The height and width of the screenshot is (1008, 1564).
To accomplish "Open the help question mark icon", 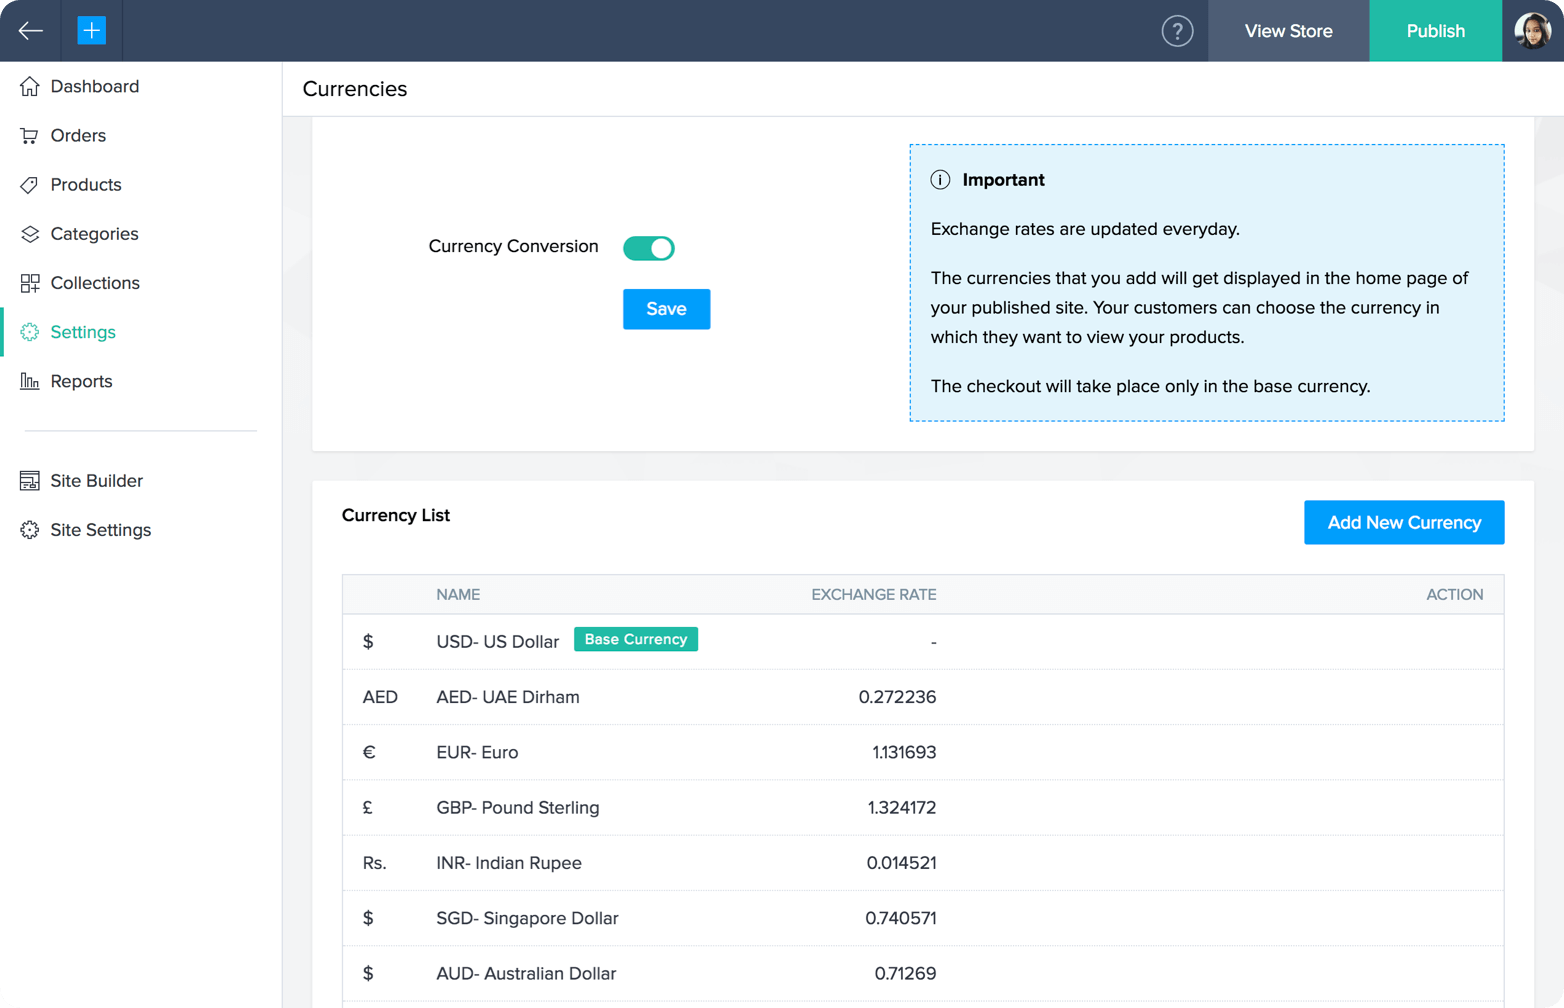I will click(x=1177, y=31).
